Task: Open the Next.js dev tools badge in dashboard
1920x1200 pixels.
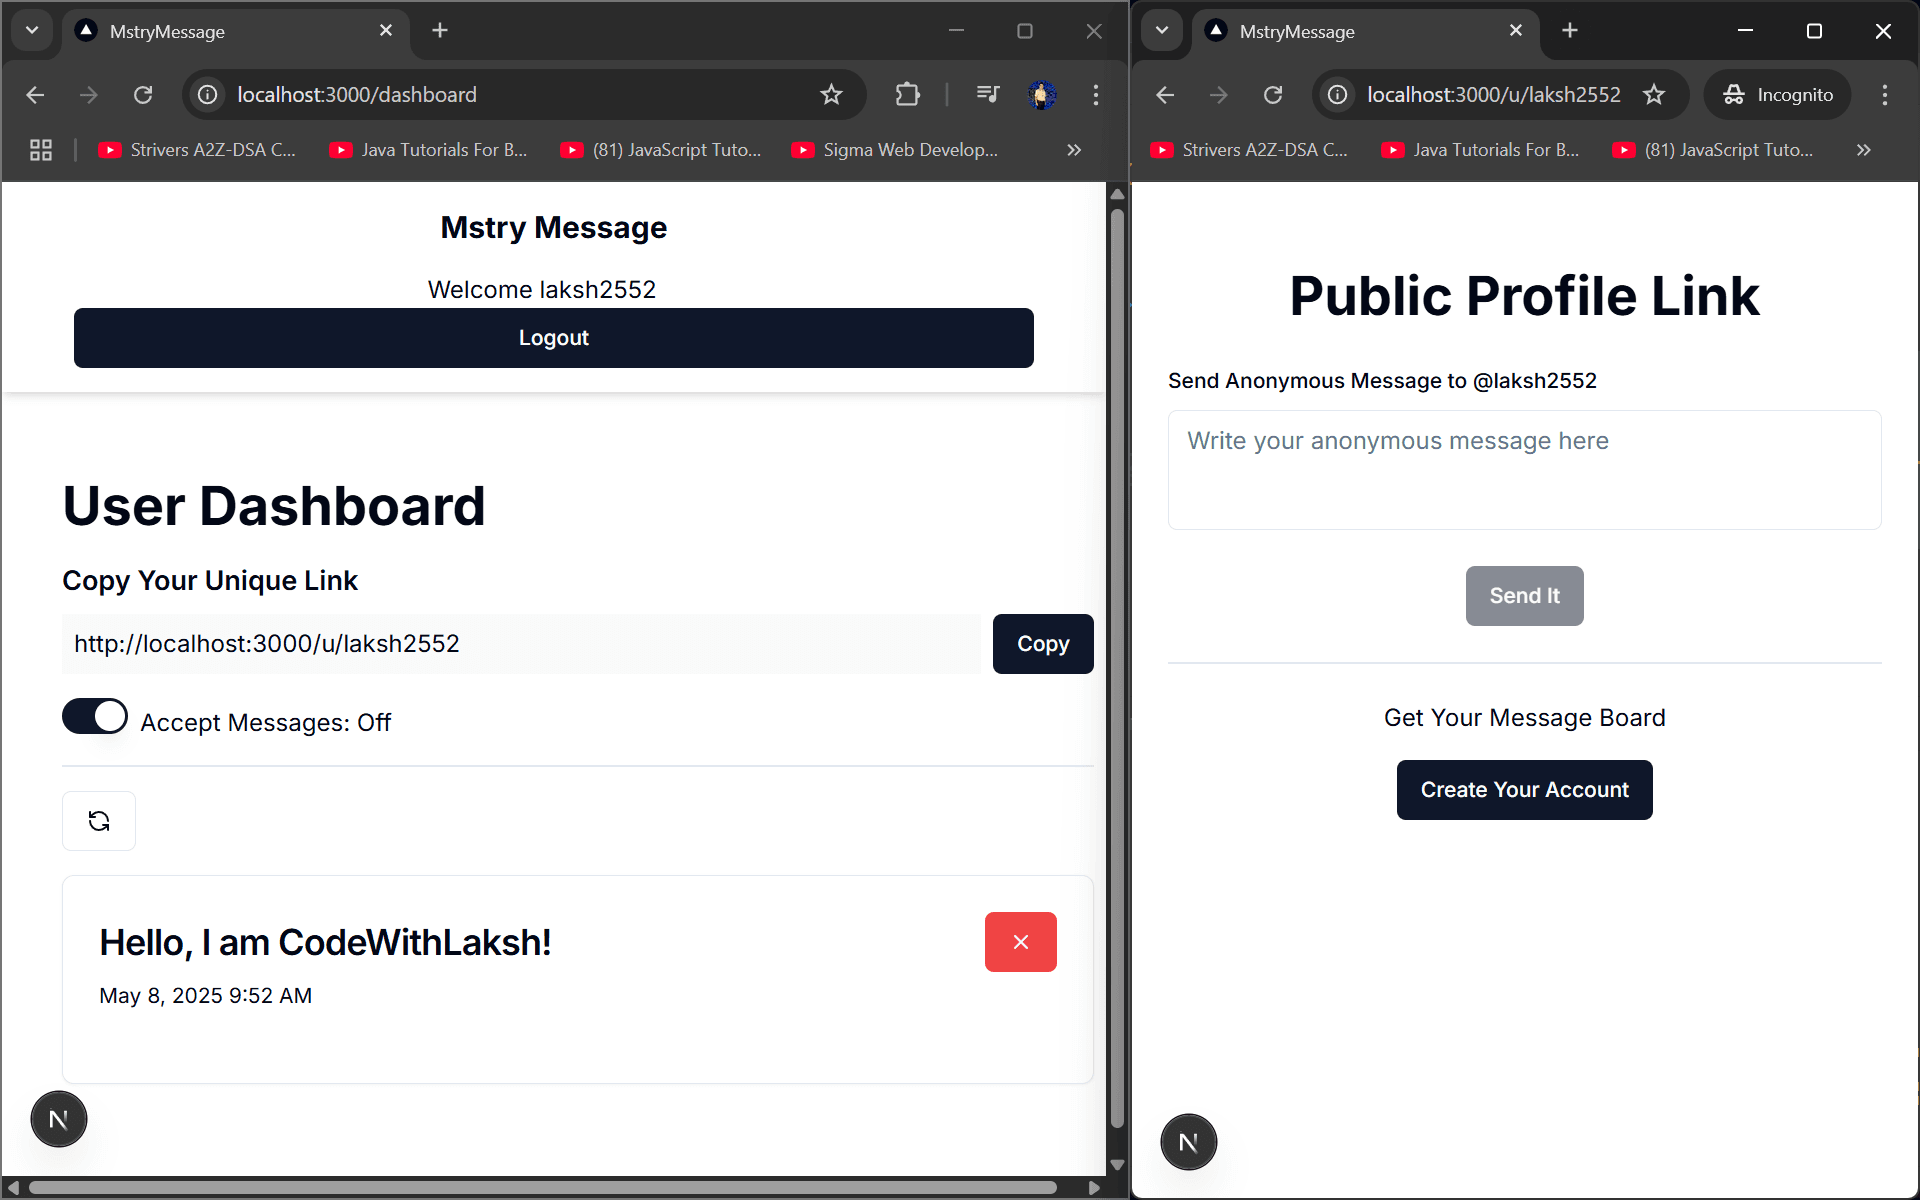Action: [x=59, y=1119]
